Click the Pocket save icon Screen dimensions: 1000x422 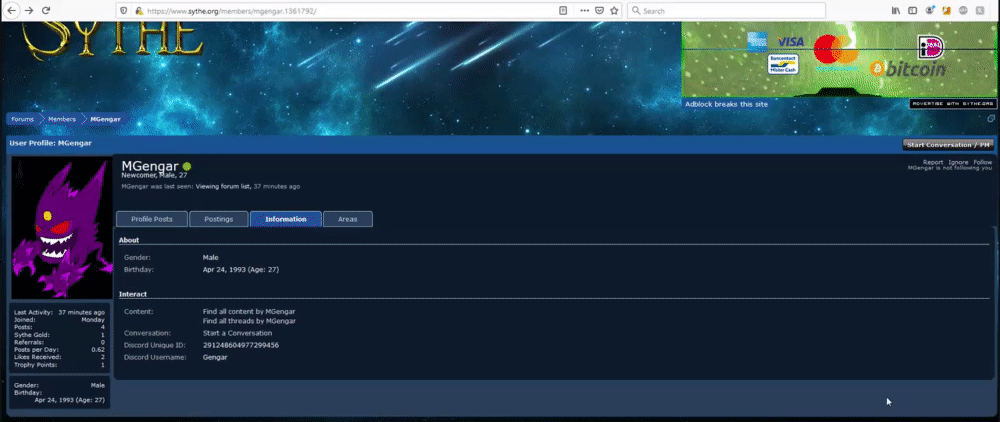(599, 10)
